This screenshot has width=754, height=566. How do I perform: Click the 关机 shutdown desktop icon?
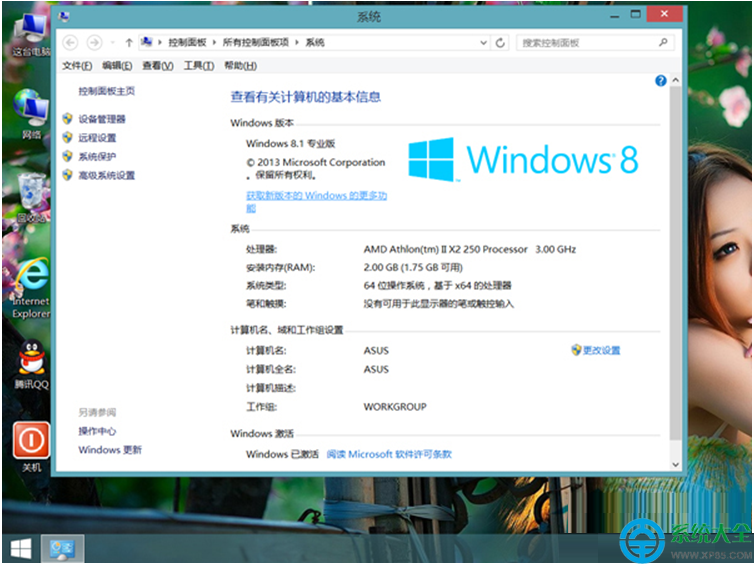coord(31,447)
